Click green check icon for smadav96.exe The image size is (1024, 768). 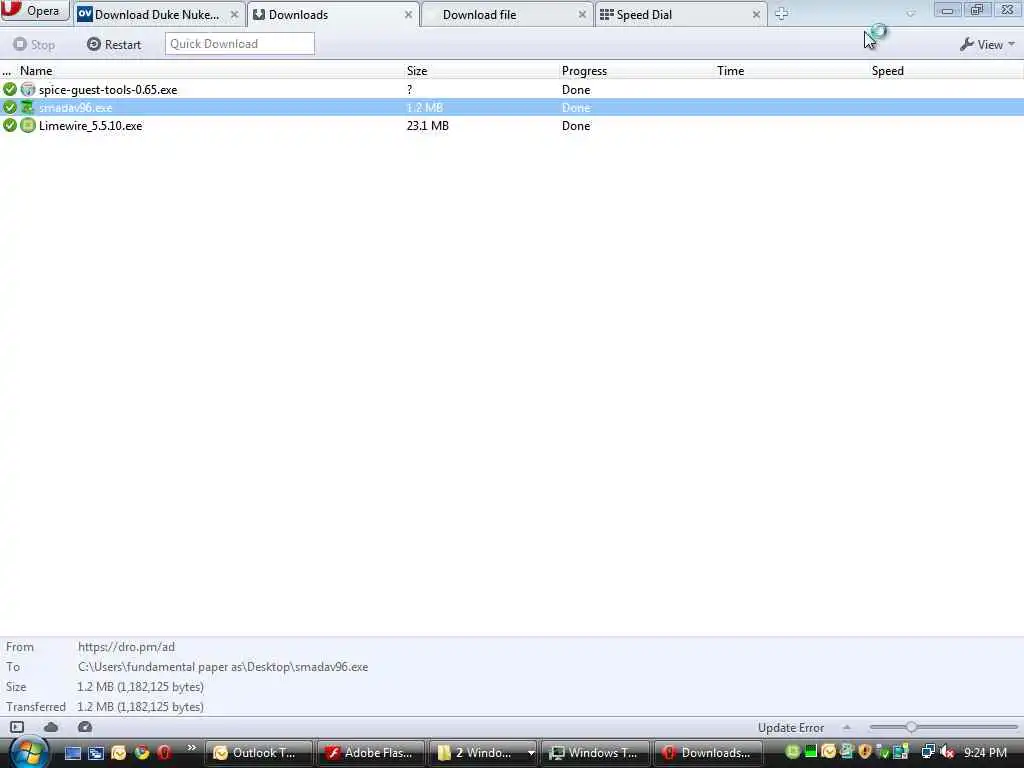10,107
